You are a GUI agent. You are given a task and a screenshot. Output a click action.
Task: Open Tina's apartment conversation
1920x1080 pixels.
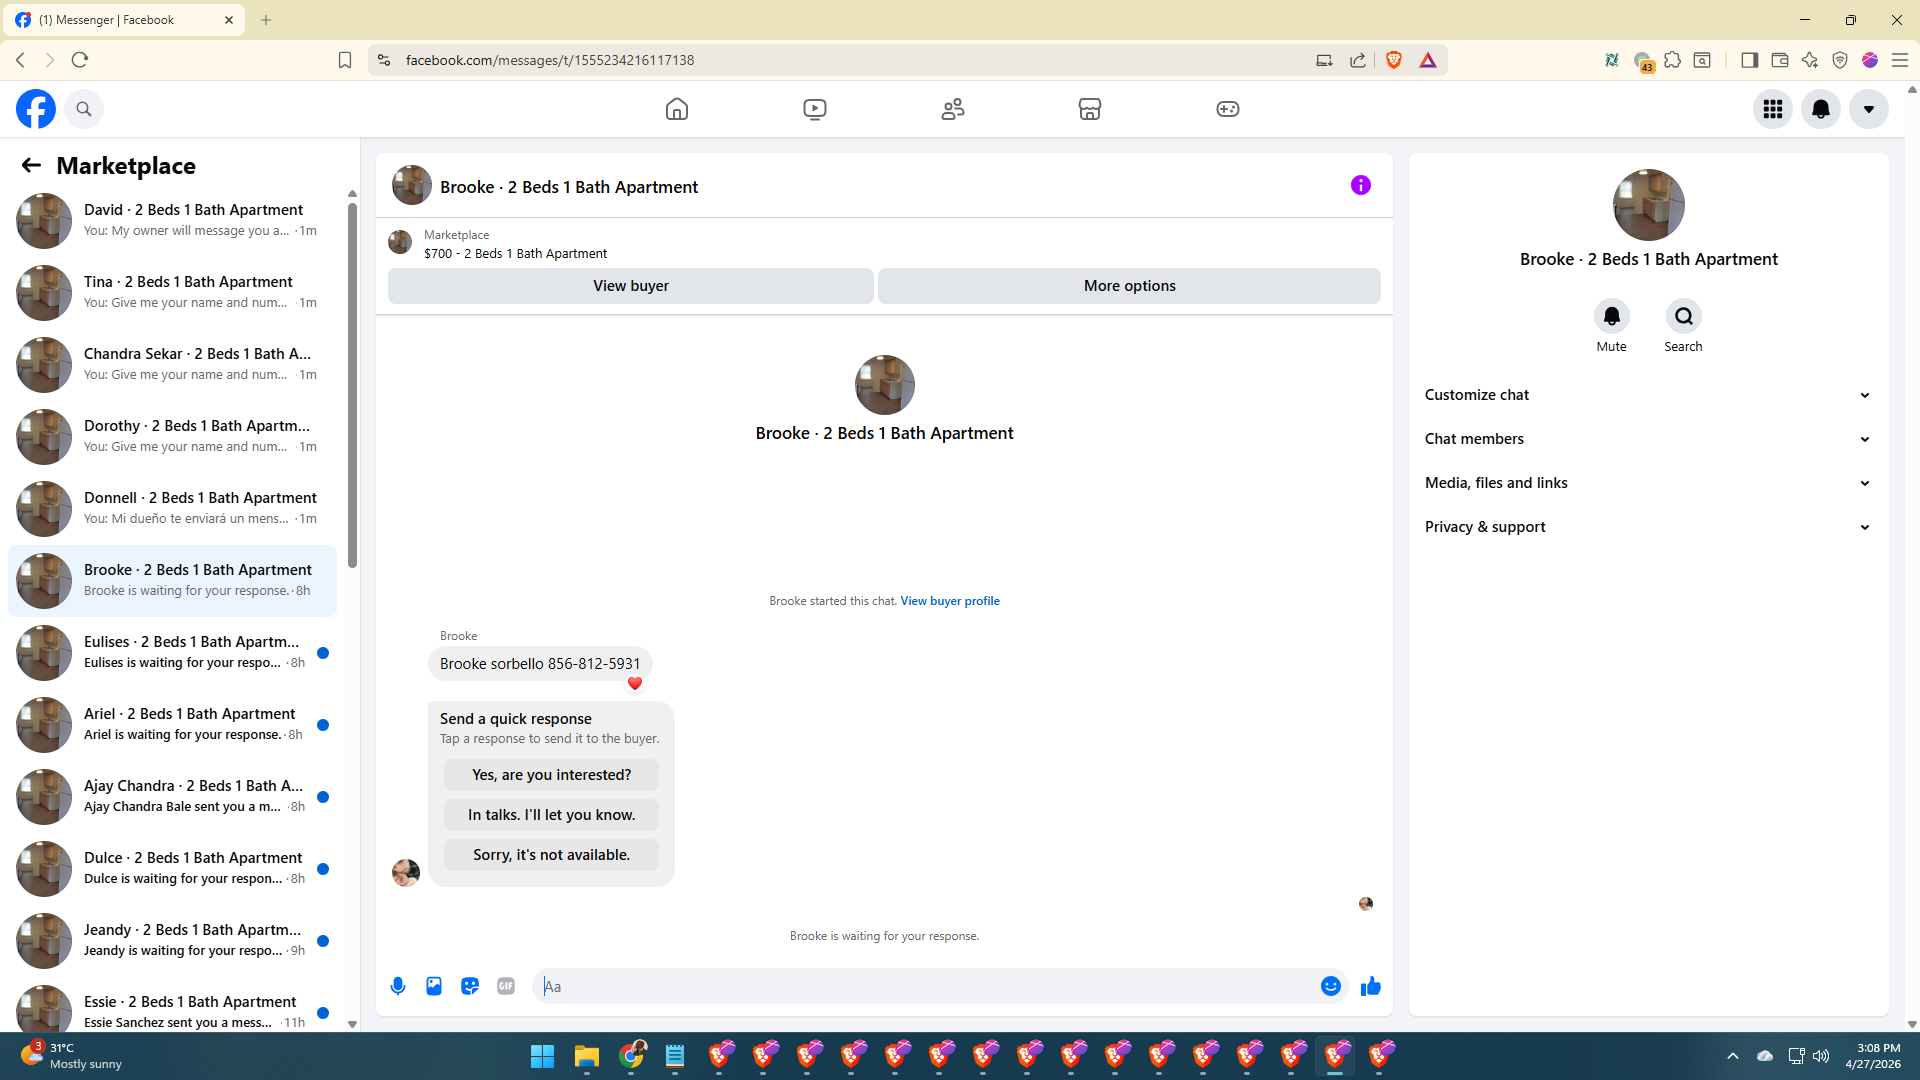(x=172, y=293)
